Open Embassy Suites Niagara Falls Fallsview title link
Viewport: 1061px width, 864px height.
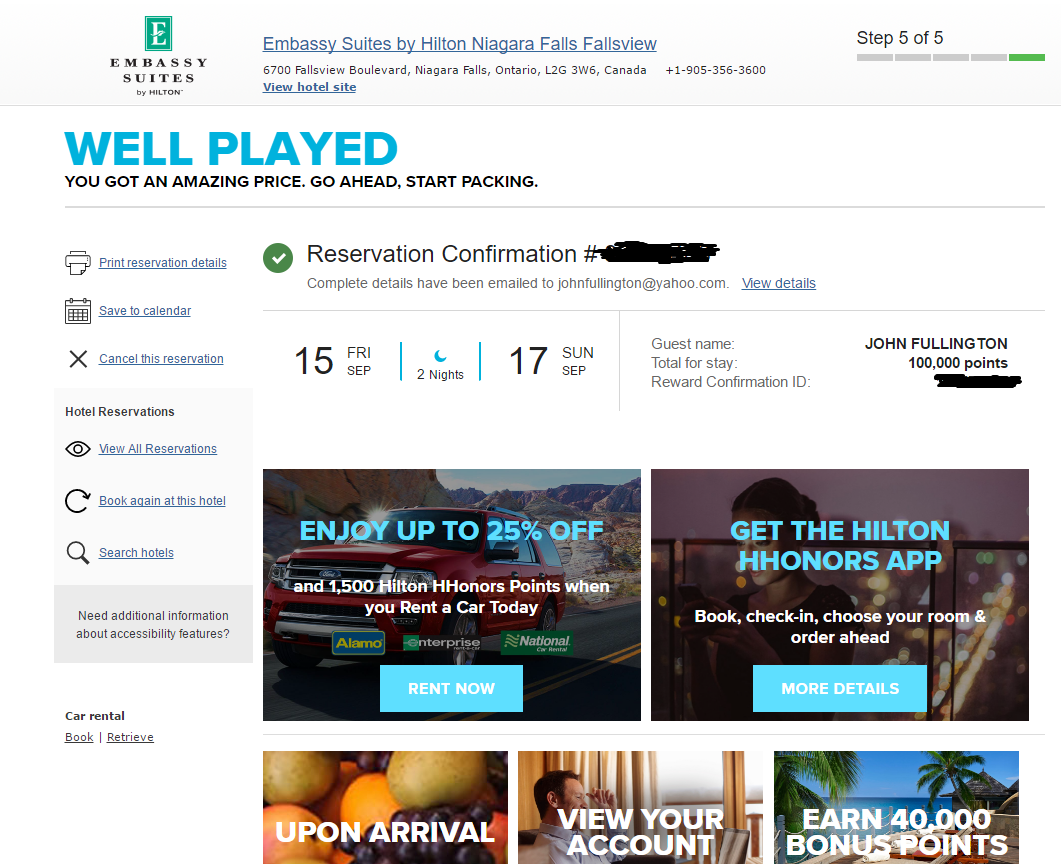pos(459,44)
